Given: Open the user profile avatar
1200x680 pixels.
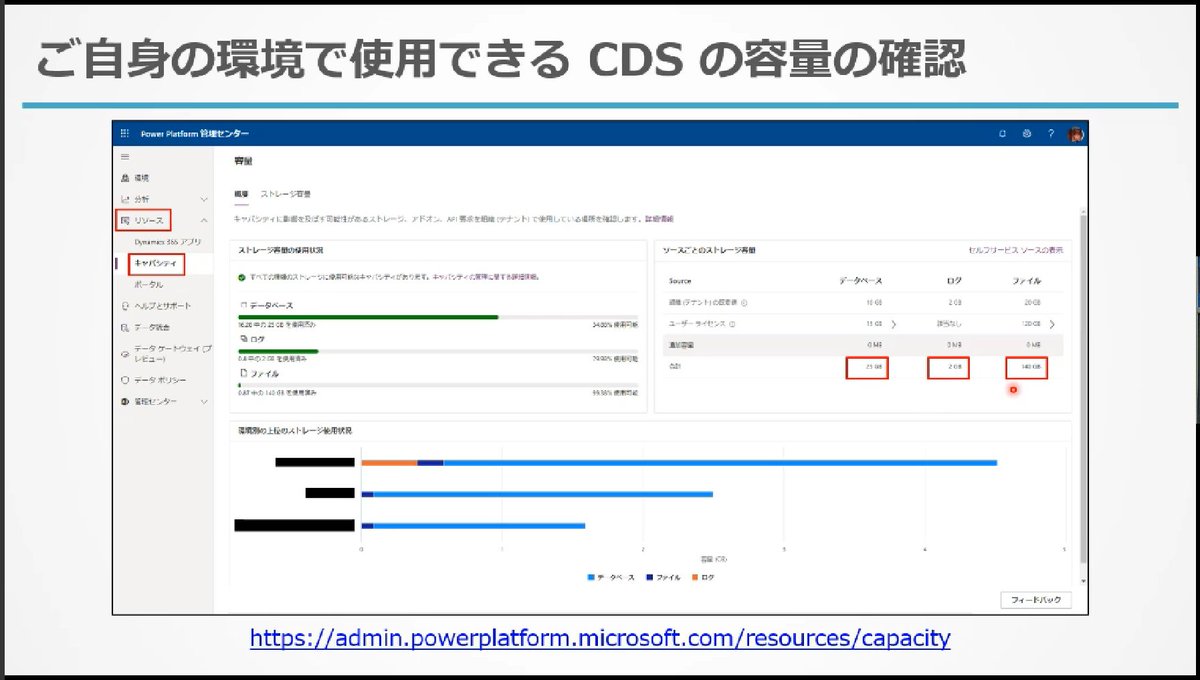Looking at the screenshot, I should point(1075,133).
